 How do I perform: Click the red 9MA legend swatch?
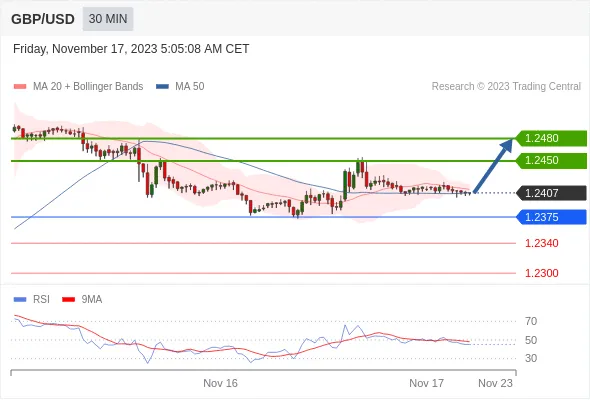[x=68, y=300]
